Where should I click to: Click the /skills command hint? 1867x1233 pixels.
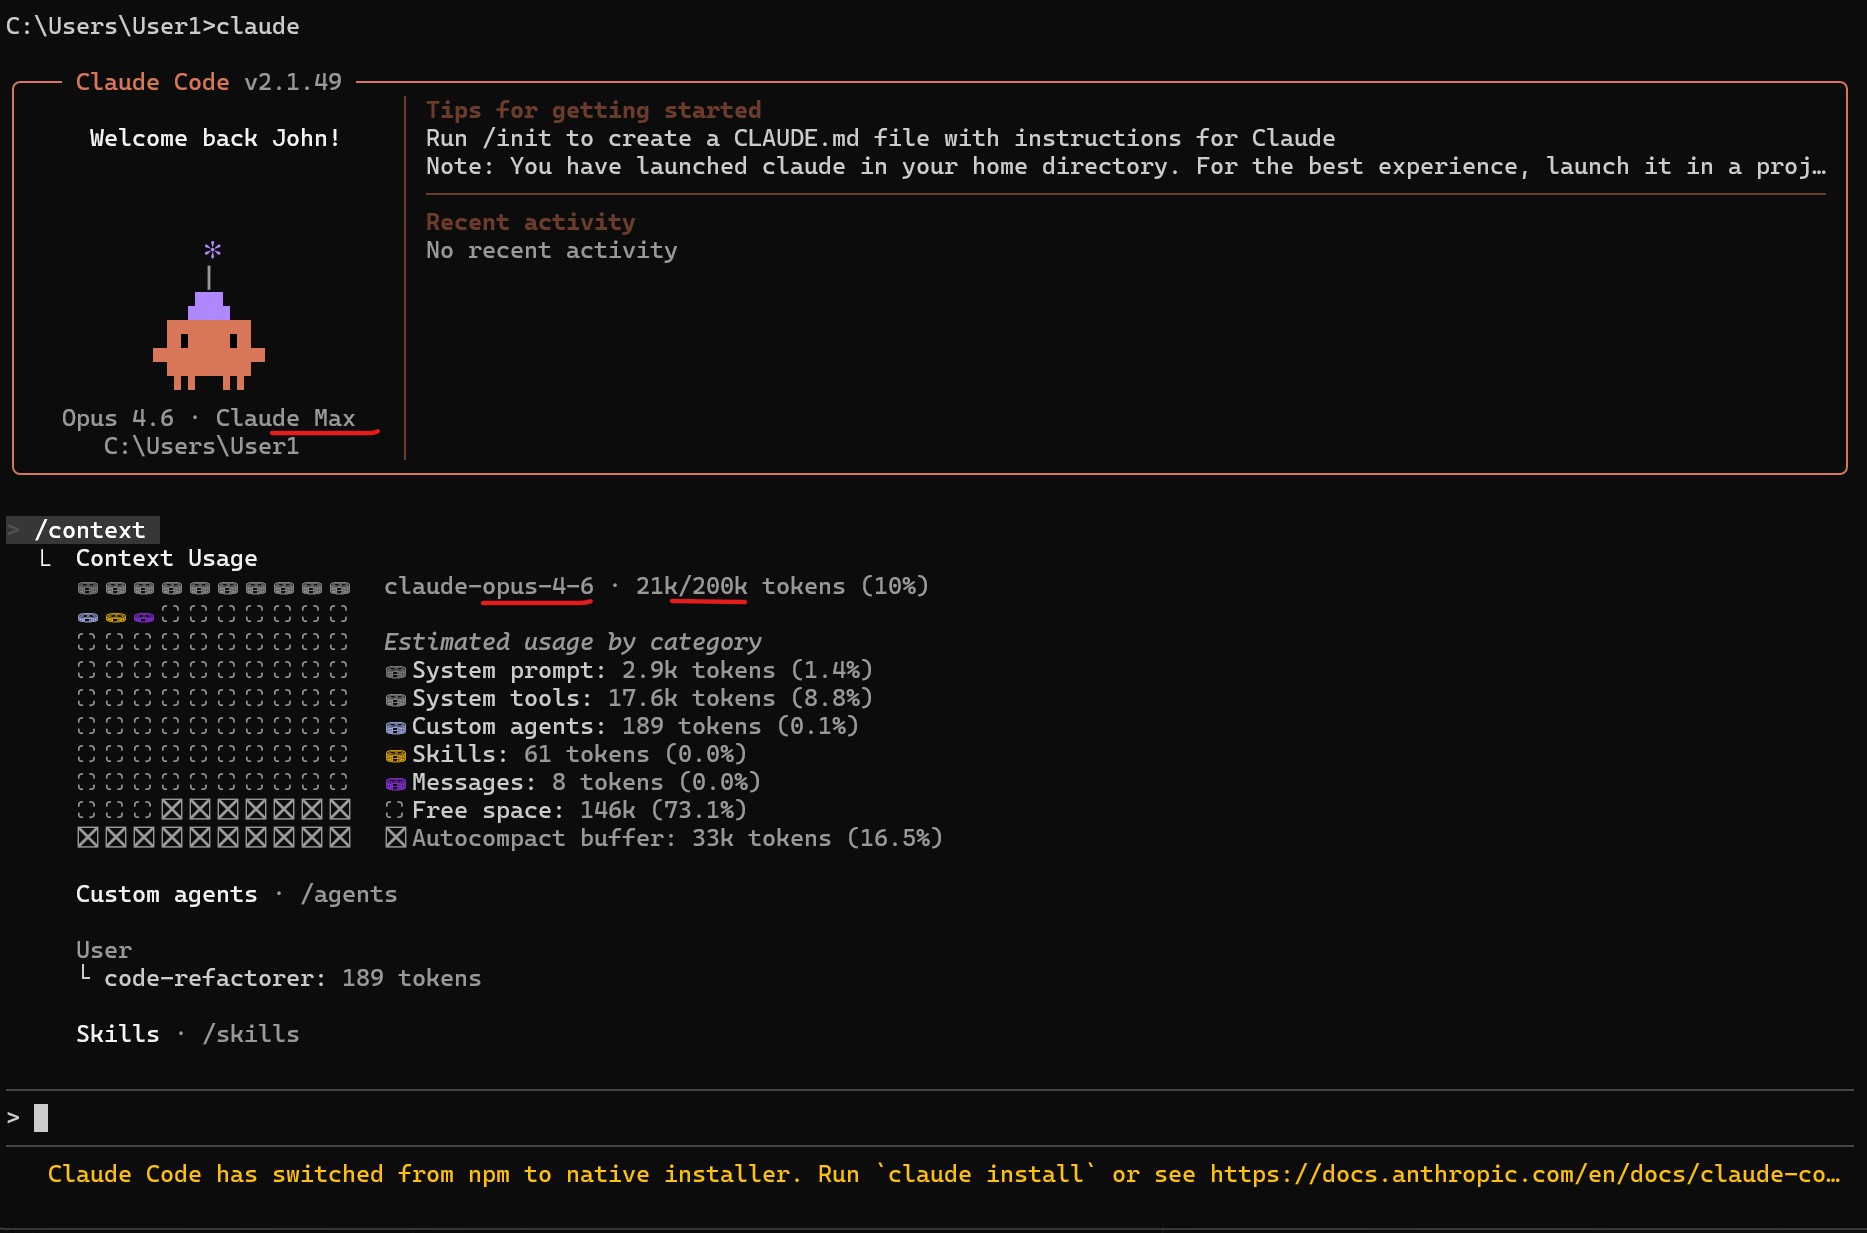click(251, 1034)
